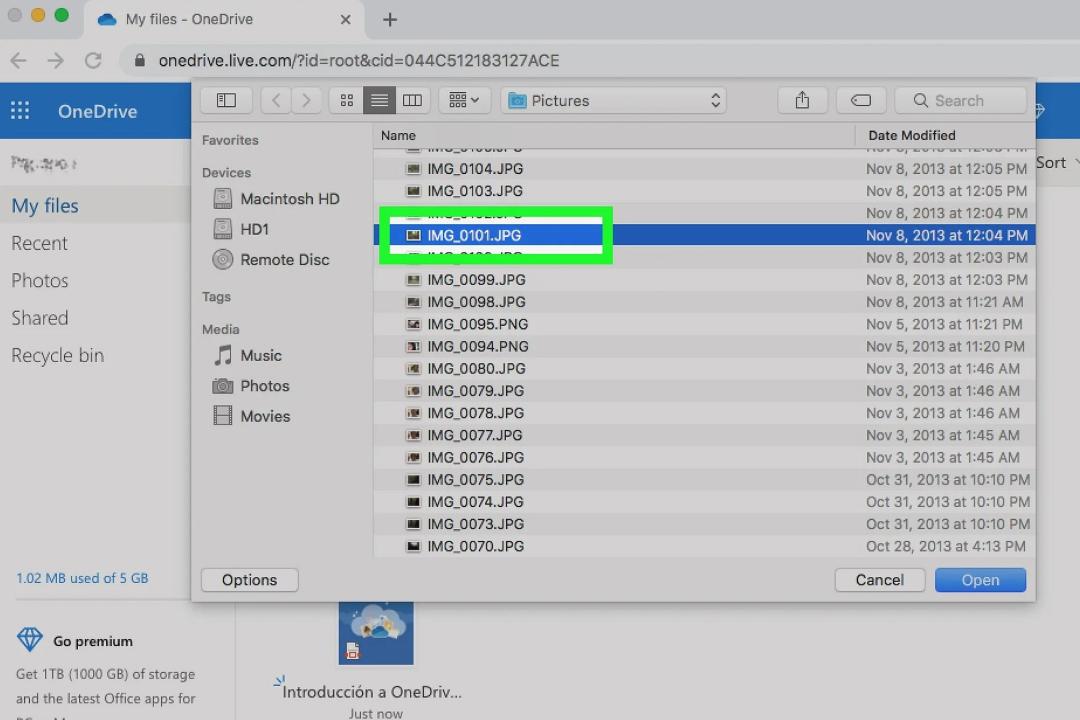Click Open to upload selected file

point(980,580)
